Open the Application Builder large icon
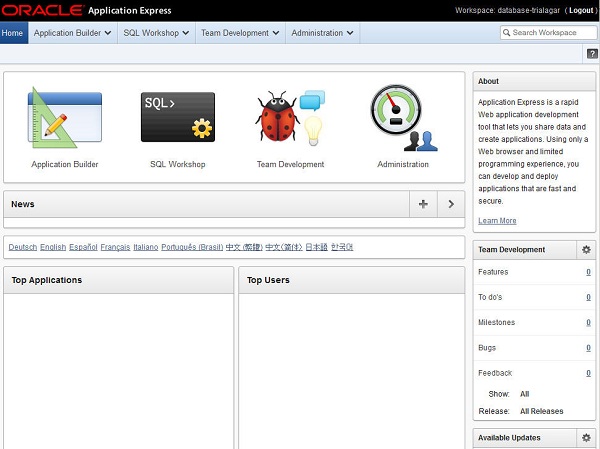 tap(64, 117)
